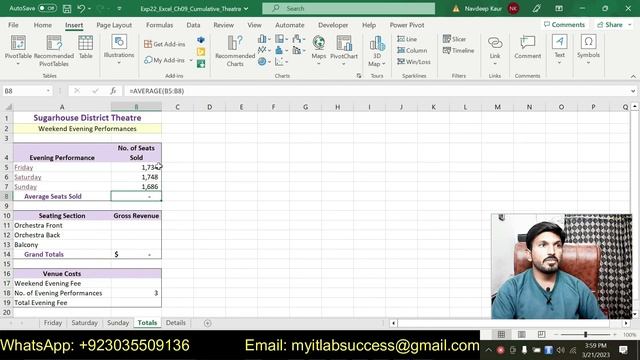640x360 pixels.
Task: Open the Charts dialog launcher
Action: [x=359, y=76]
